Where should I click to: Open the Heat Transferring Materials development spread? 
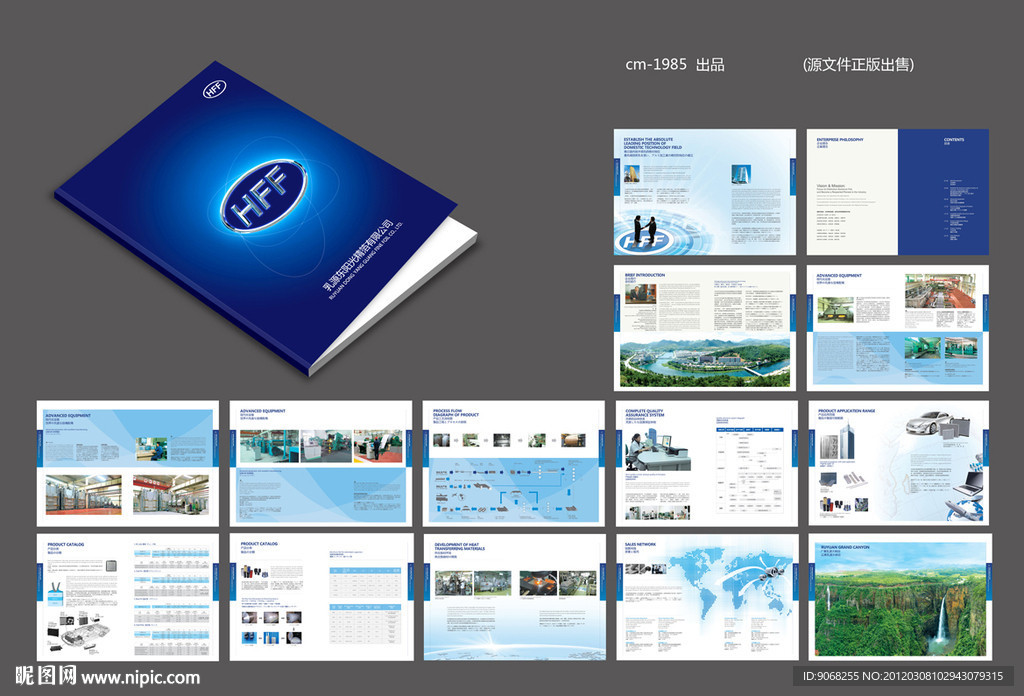(513, 597)
